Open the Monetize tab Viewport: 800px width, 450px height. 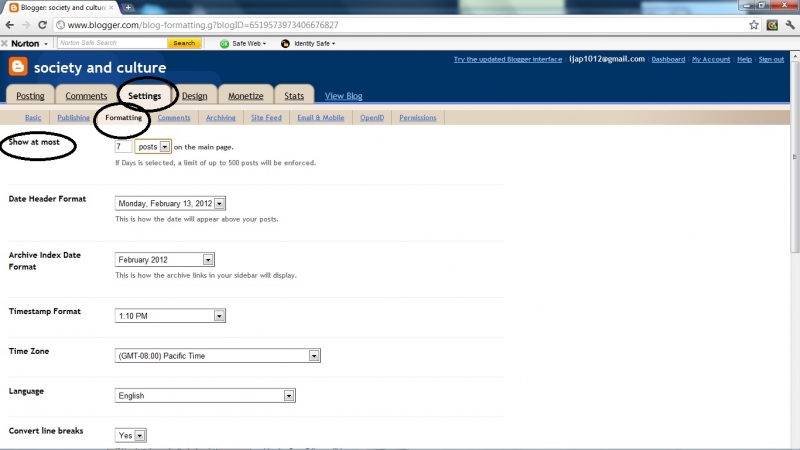(245, 96)
